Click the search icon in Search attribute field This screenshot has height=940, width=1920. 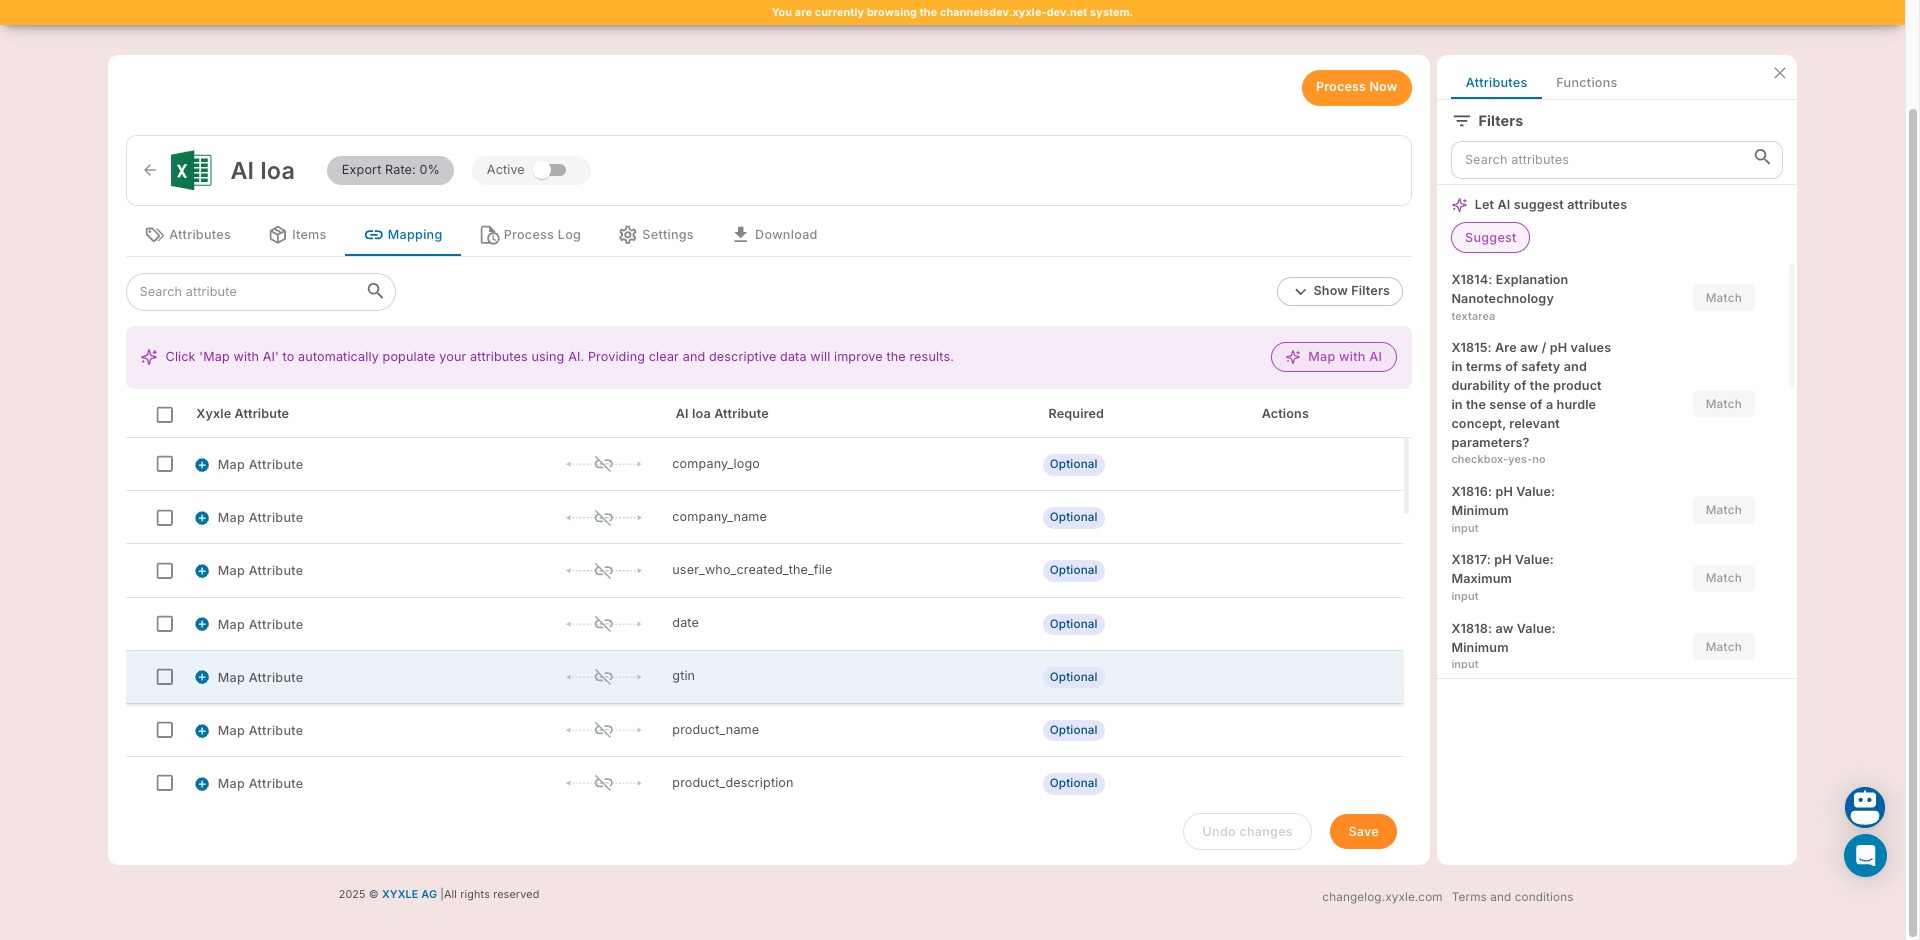[x=375, y=291]
